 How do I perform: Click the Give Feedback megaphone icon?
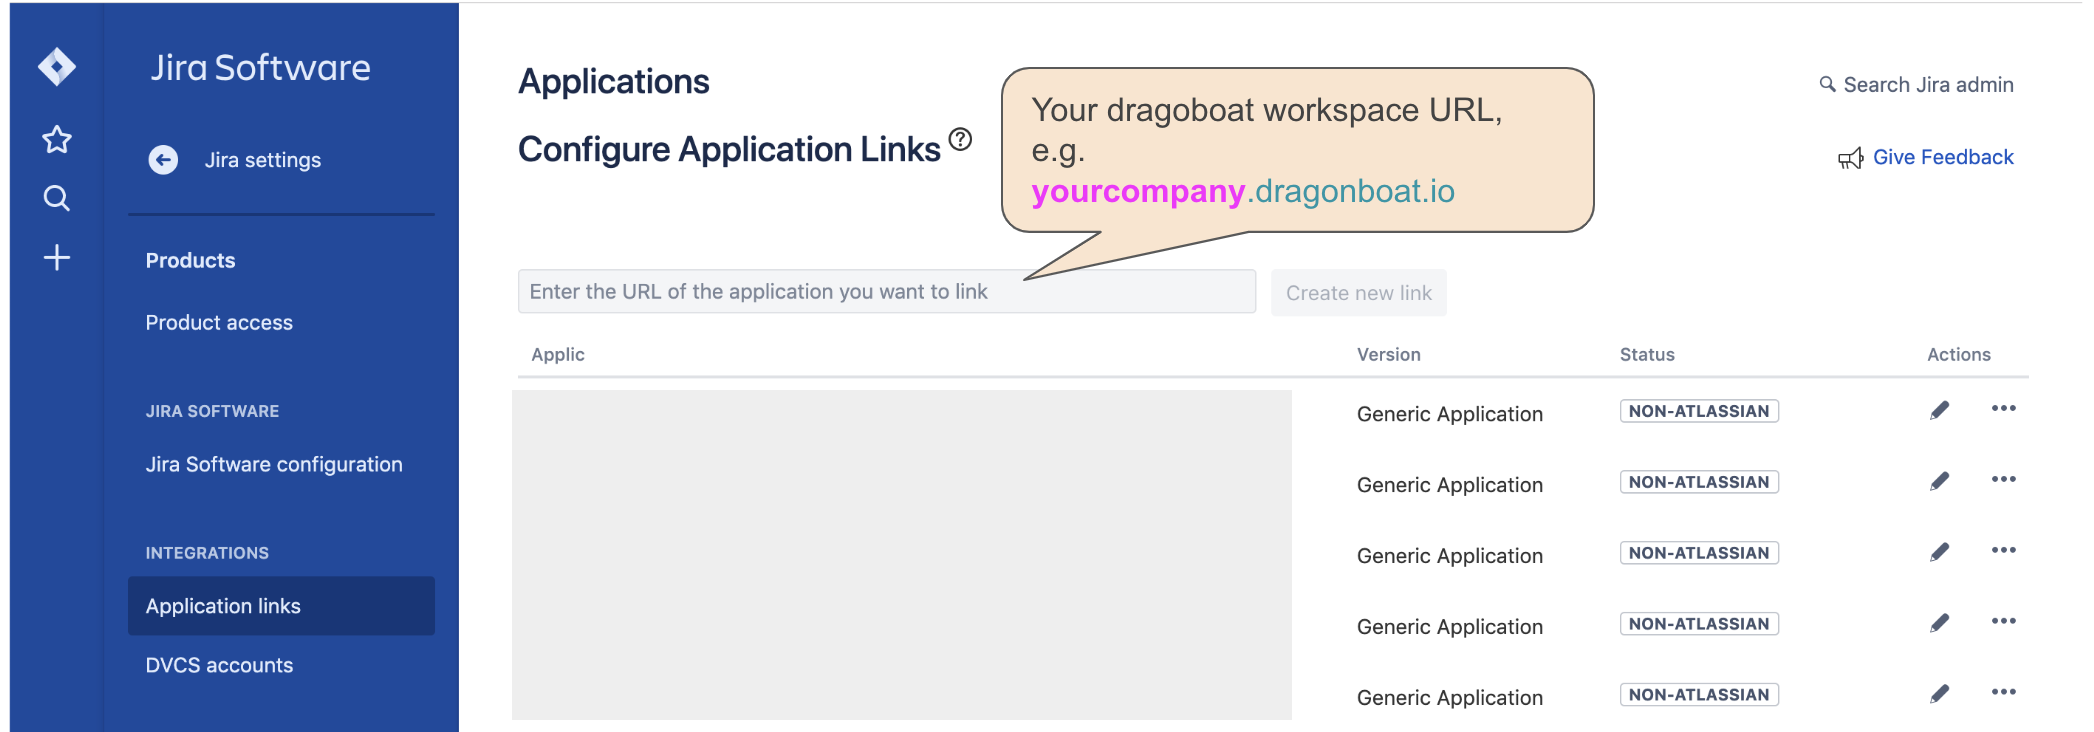tap(1851, 158)
